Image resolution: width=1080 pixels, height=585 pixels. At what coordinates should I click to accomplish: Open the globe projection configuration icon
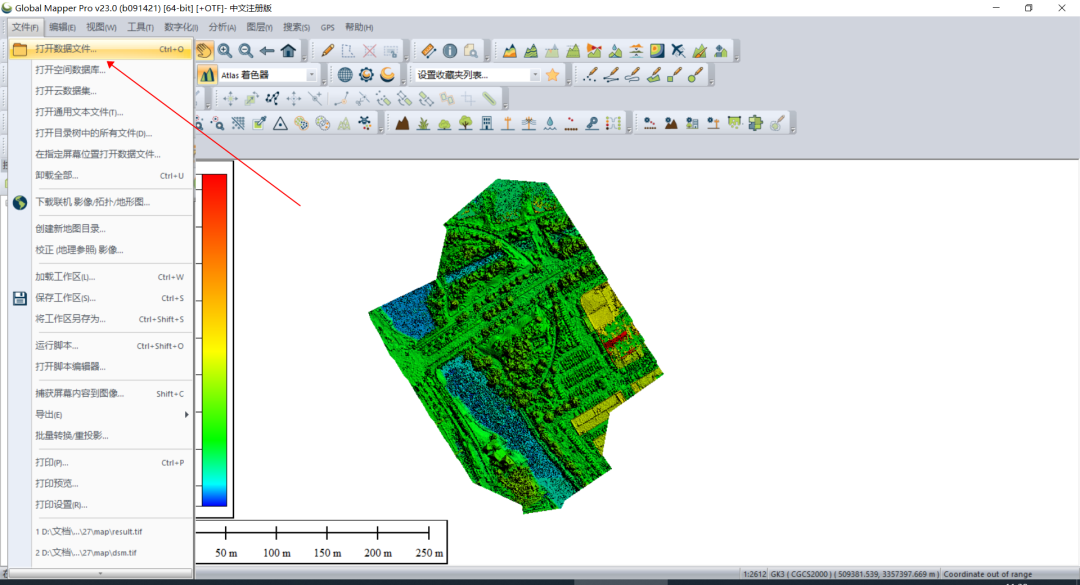[x=345, y=74]
